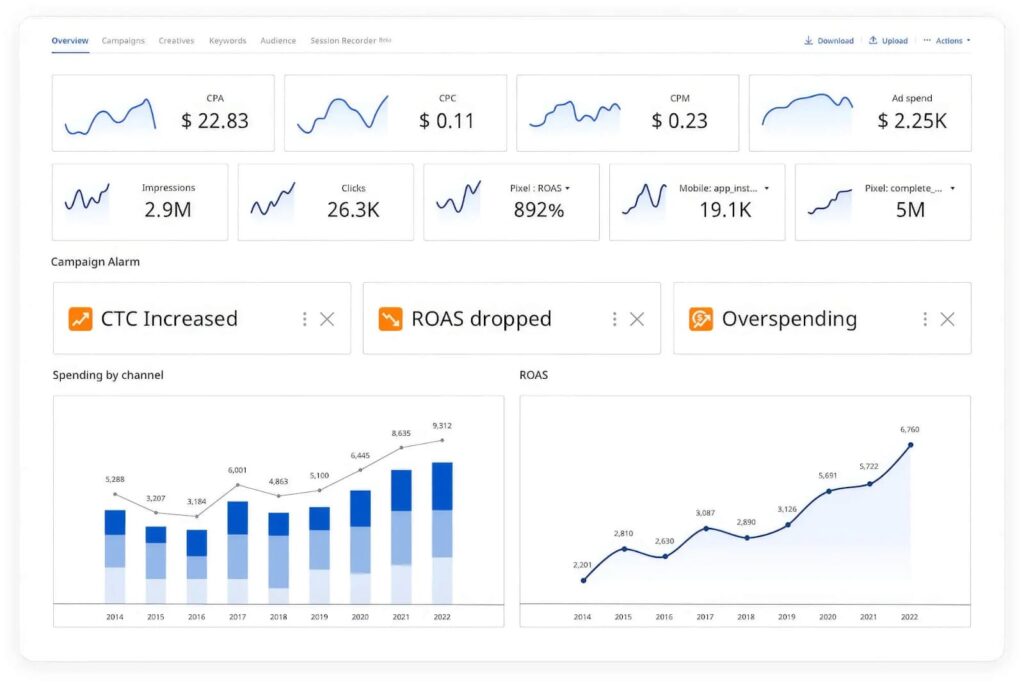Switch to the Keywords tab
This screenshot has height=684, width=1024.
point(228,41)
